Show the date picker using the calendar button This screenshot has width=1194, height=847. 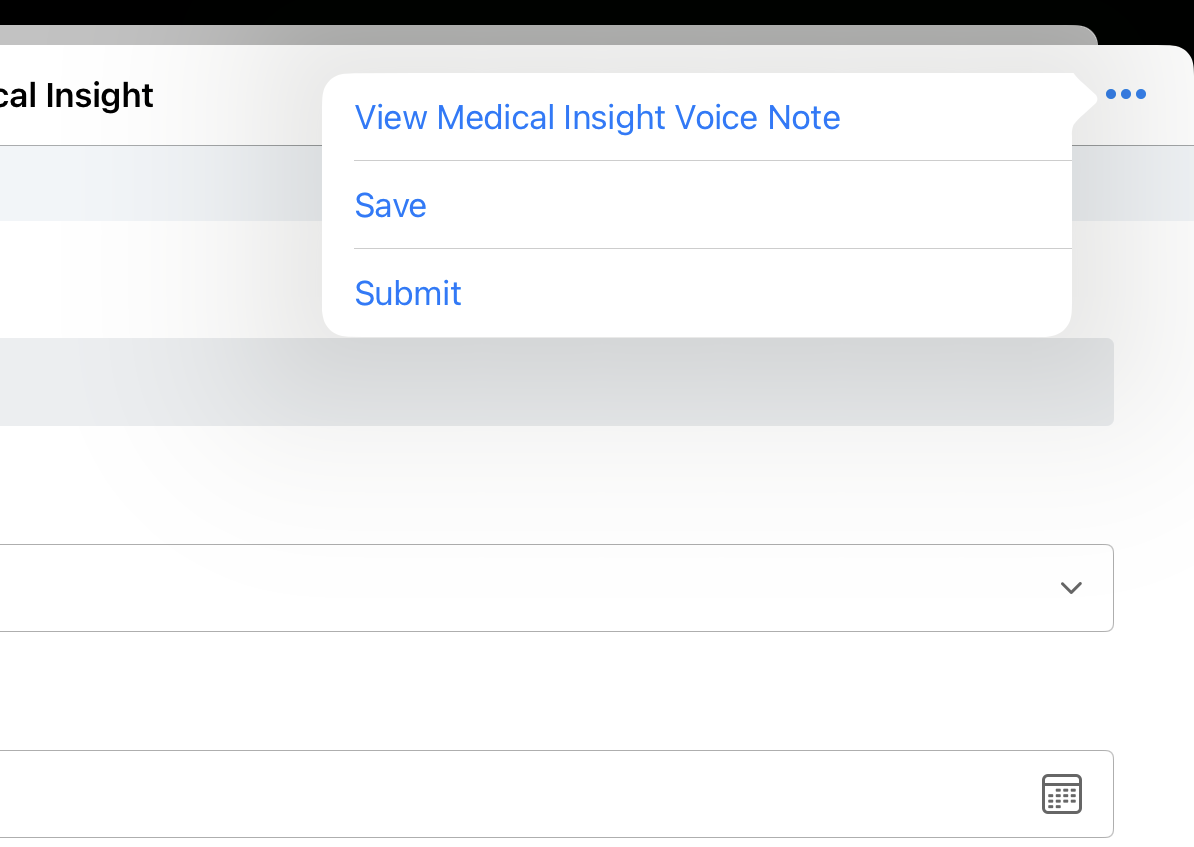[1062, 794]
